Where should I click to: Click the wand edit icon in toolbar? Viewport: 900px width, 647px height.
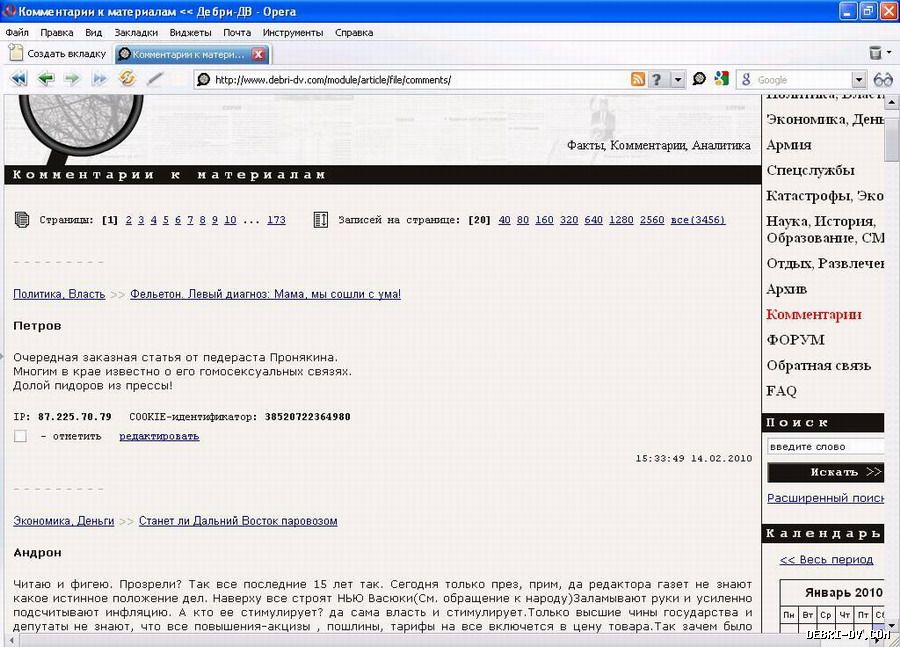pos(155,79)
